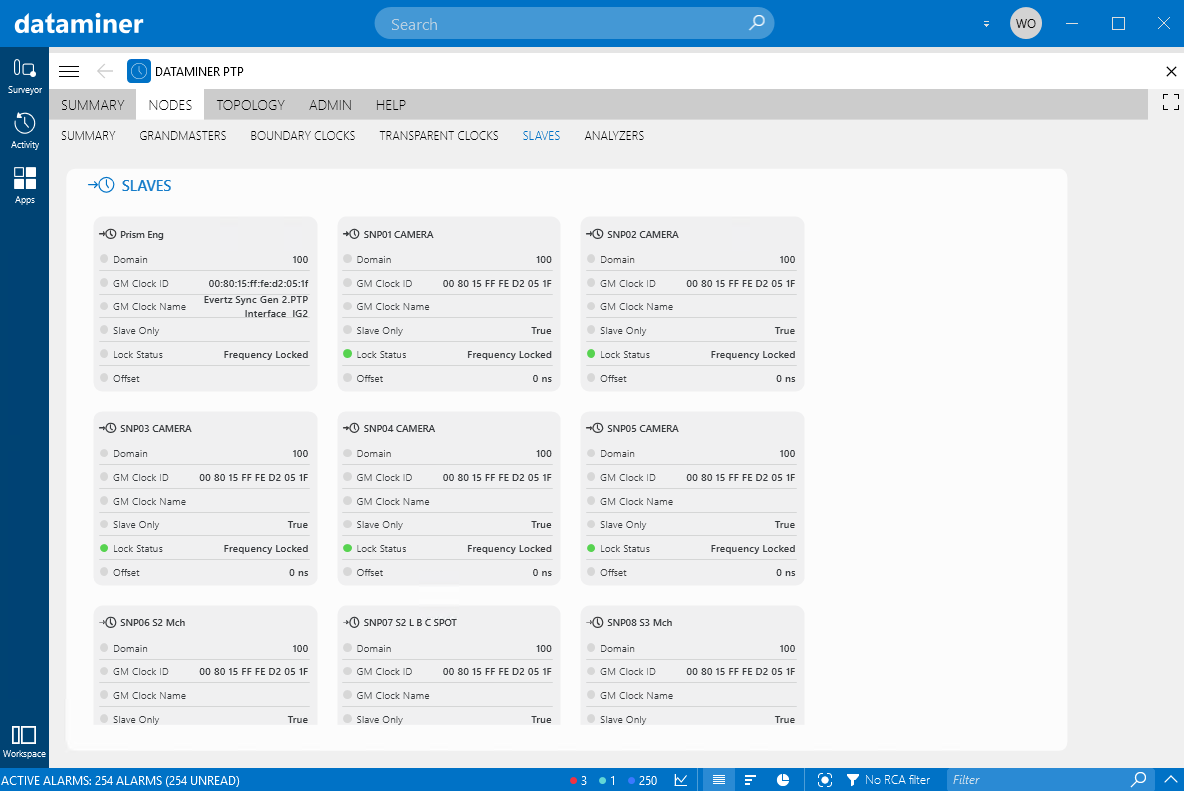The height and width of the screenshot is (791, 1184).
Task: Open the Nodes SUMMARY subtab
Action: click(x=88, y=136)
